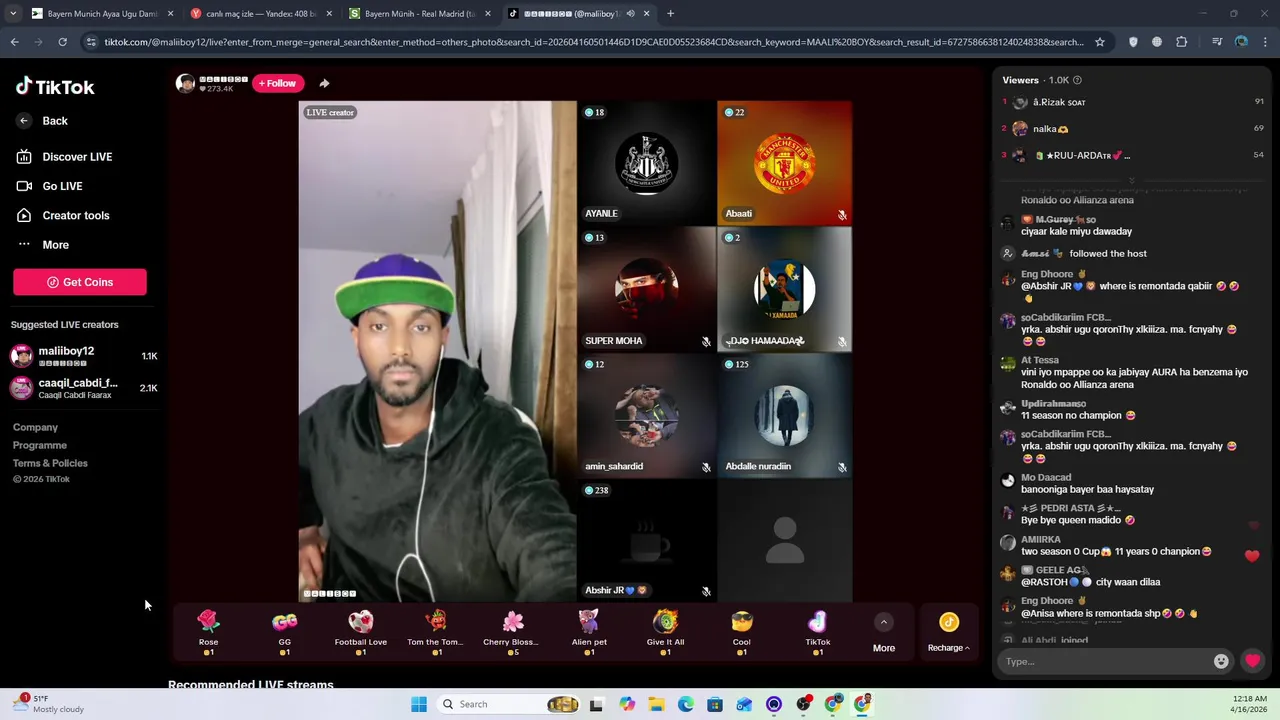Image resolution: width=1280 pixels, height=720 pixels.
Task: Open Discover LIVE in sidebar
Action: [63, 157]
